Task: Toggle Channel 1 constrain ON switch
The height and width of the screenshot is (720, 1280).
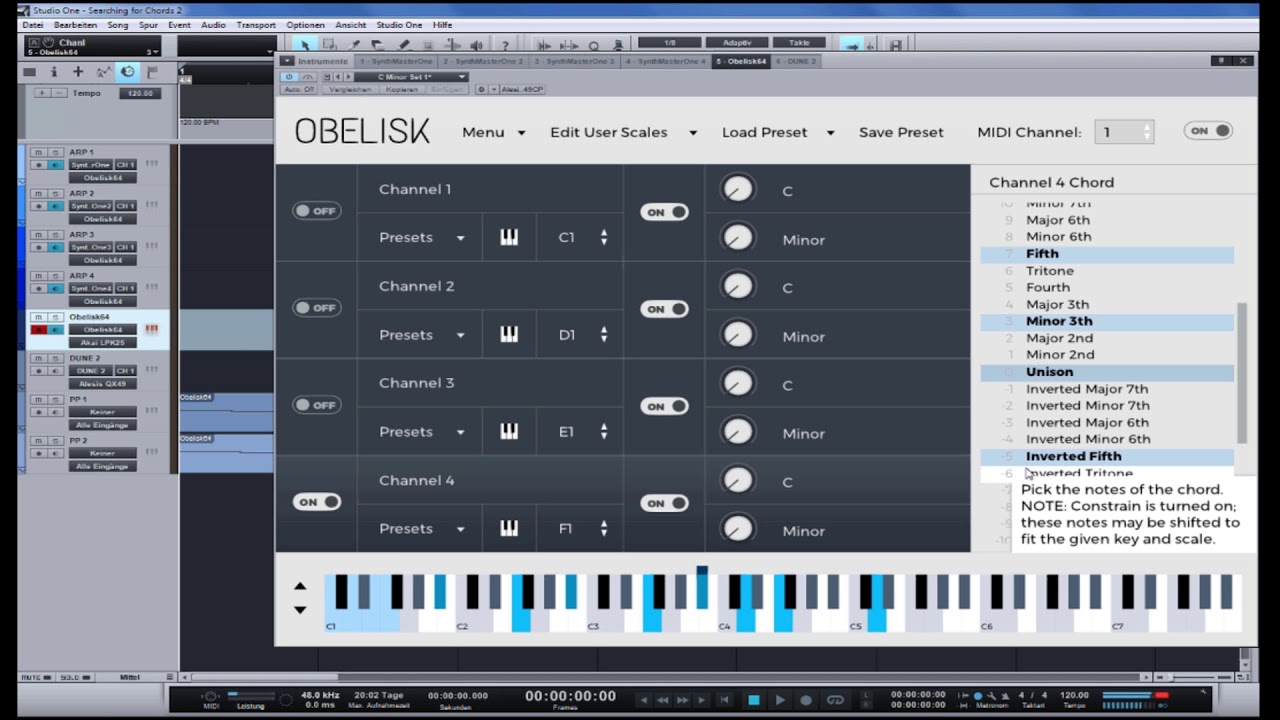Action: (664, 212)
